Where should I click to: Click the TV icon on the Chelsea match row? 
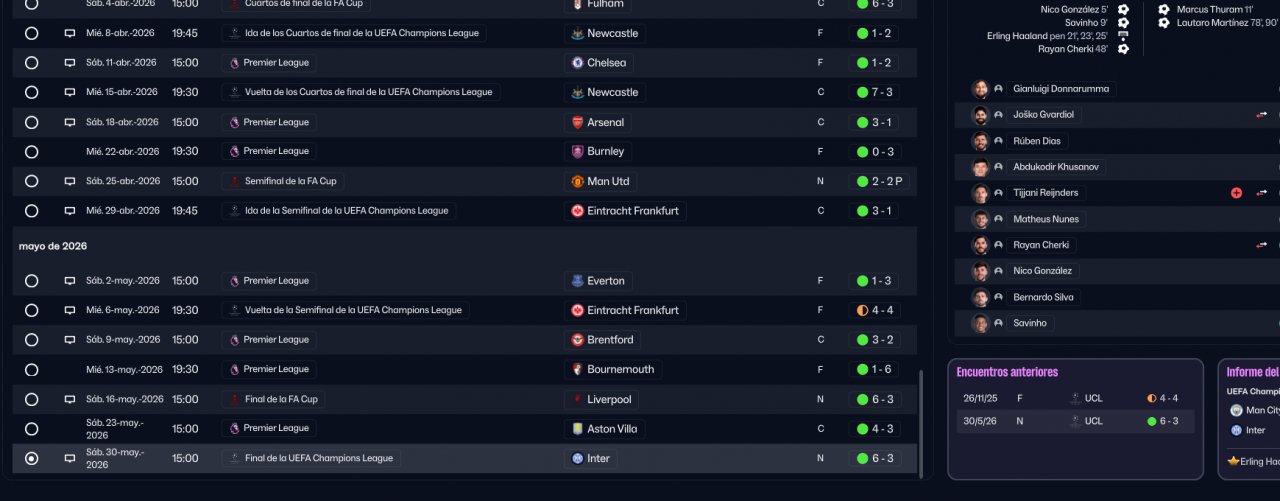coord(70,63)
